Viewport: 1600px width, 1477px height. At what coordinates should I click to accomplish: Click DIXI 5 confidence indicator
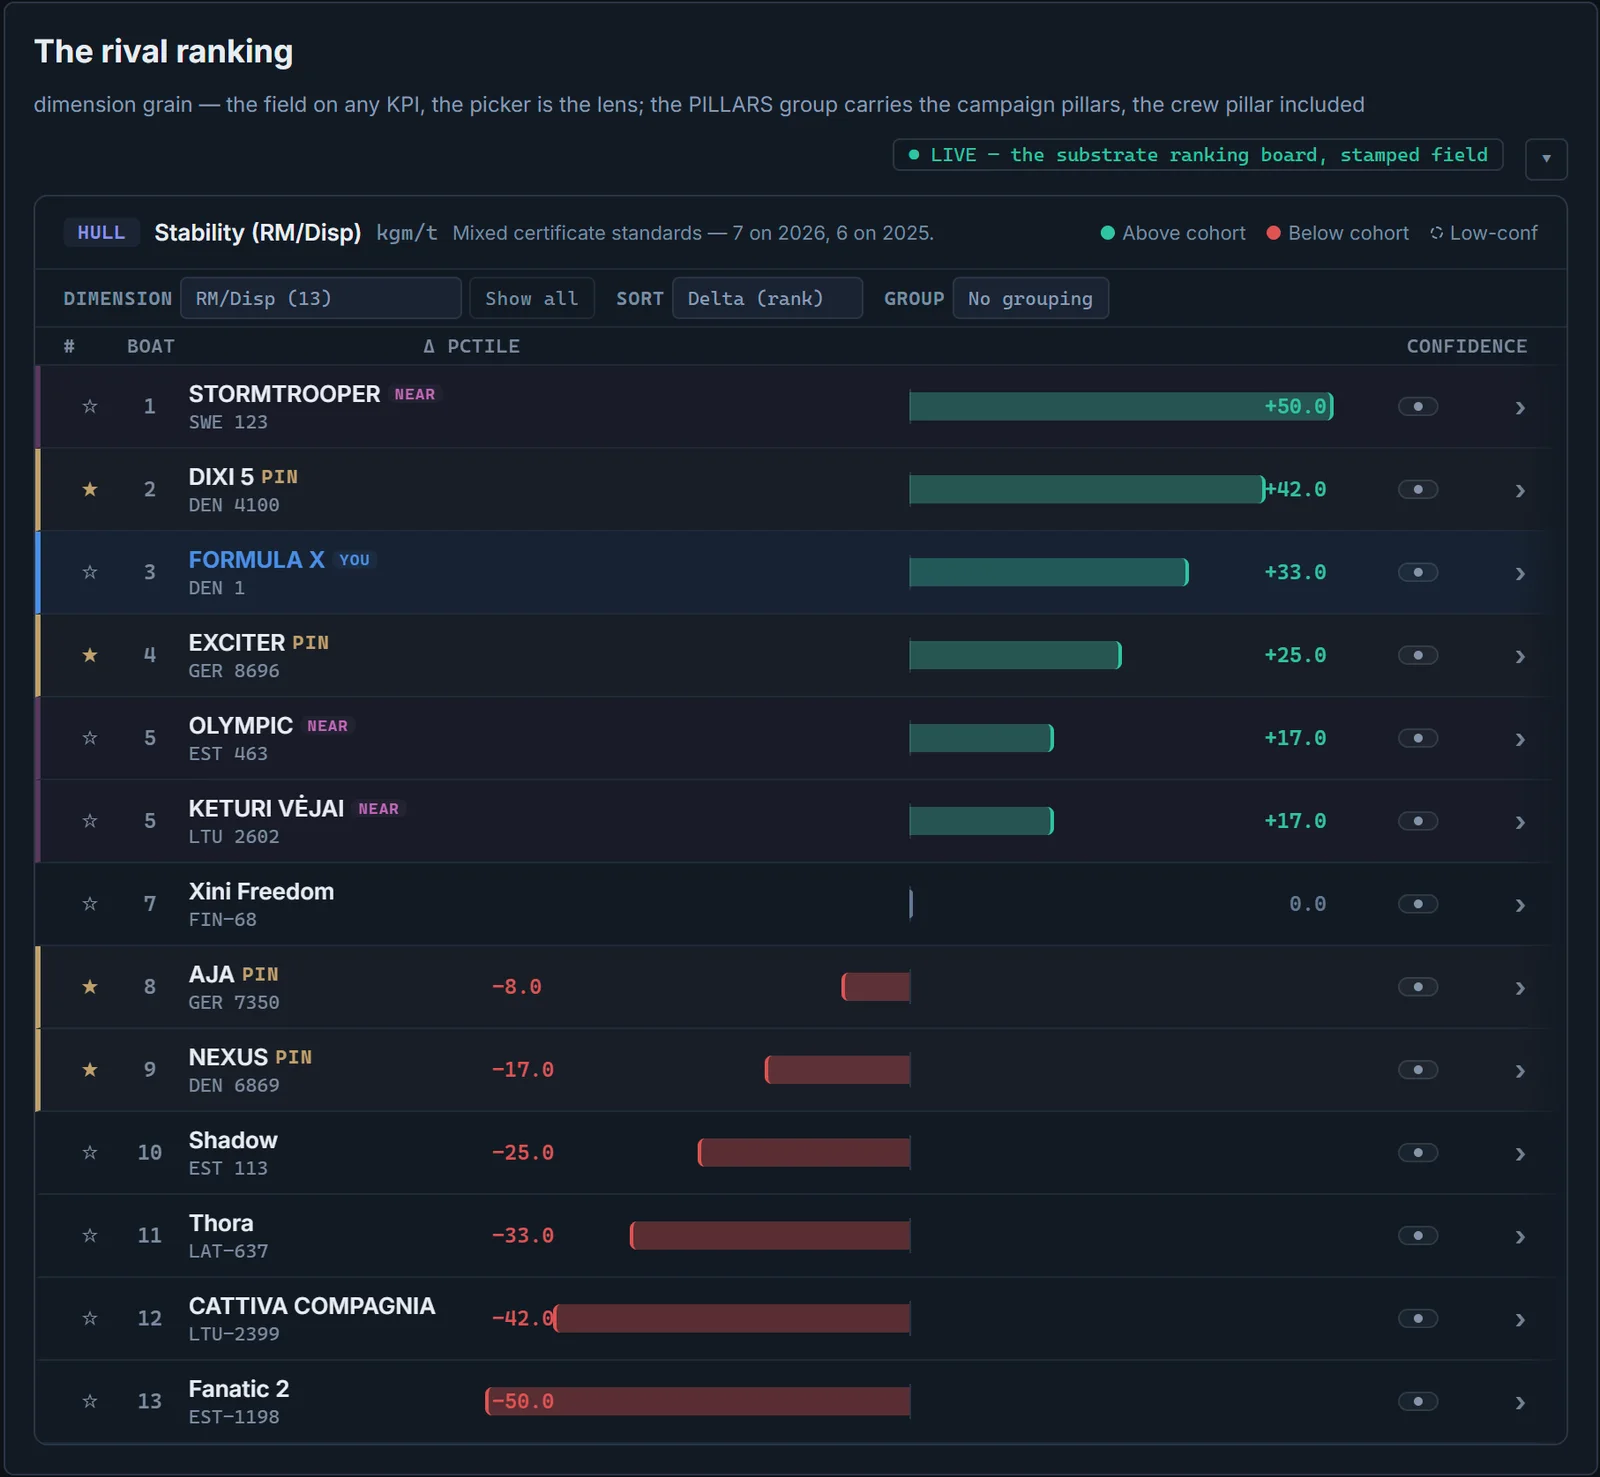tap(1418, 489)
